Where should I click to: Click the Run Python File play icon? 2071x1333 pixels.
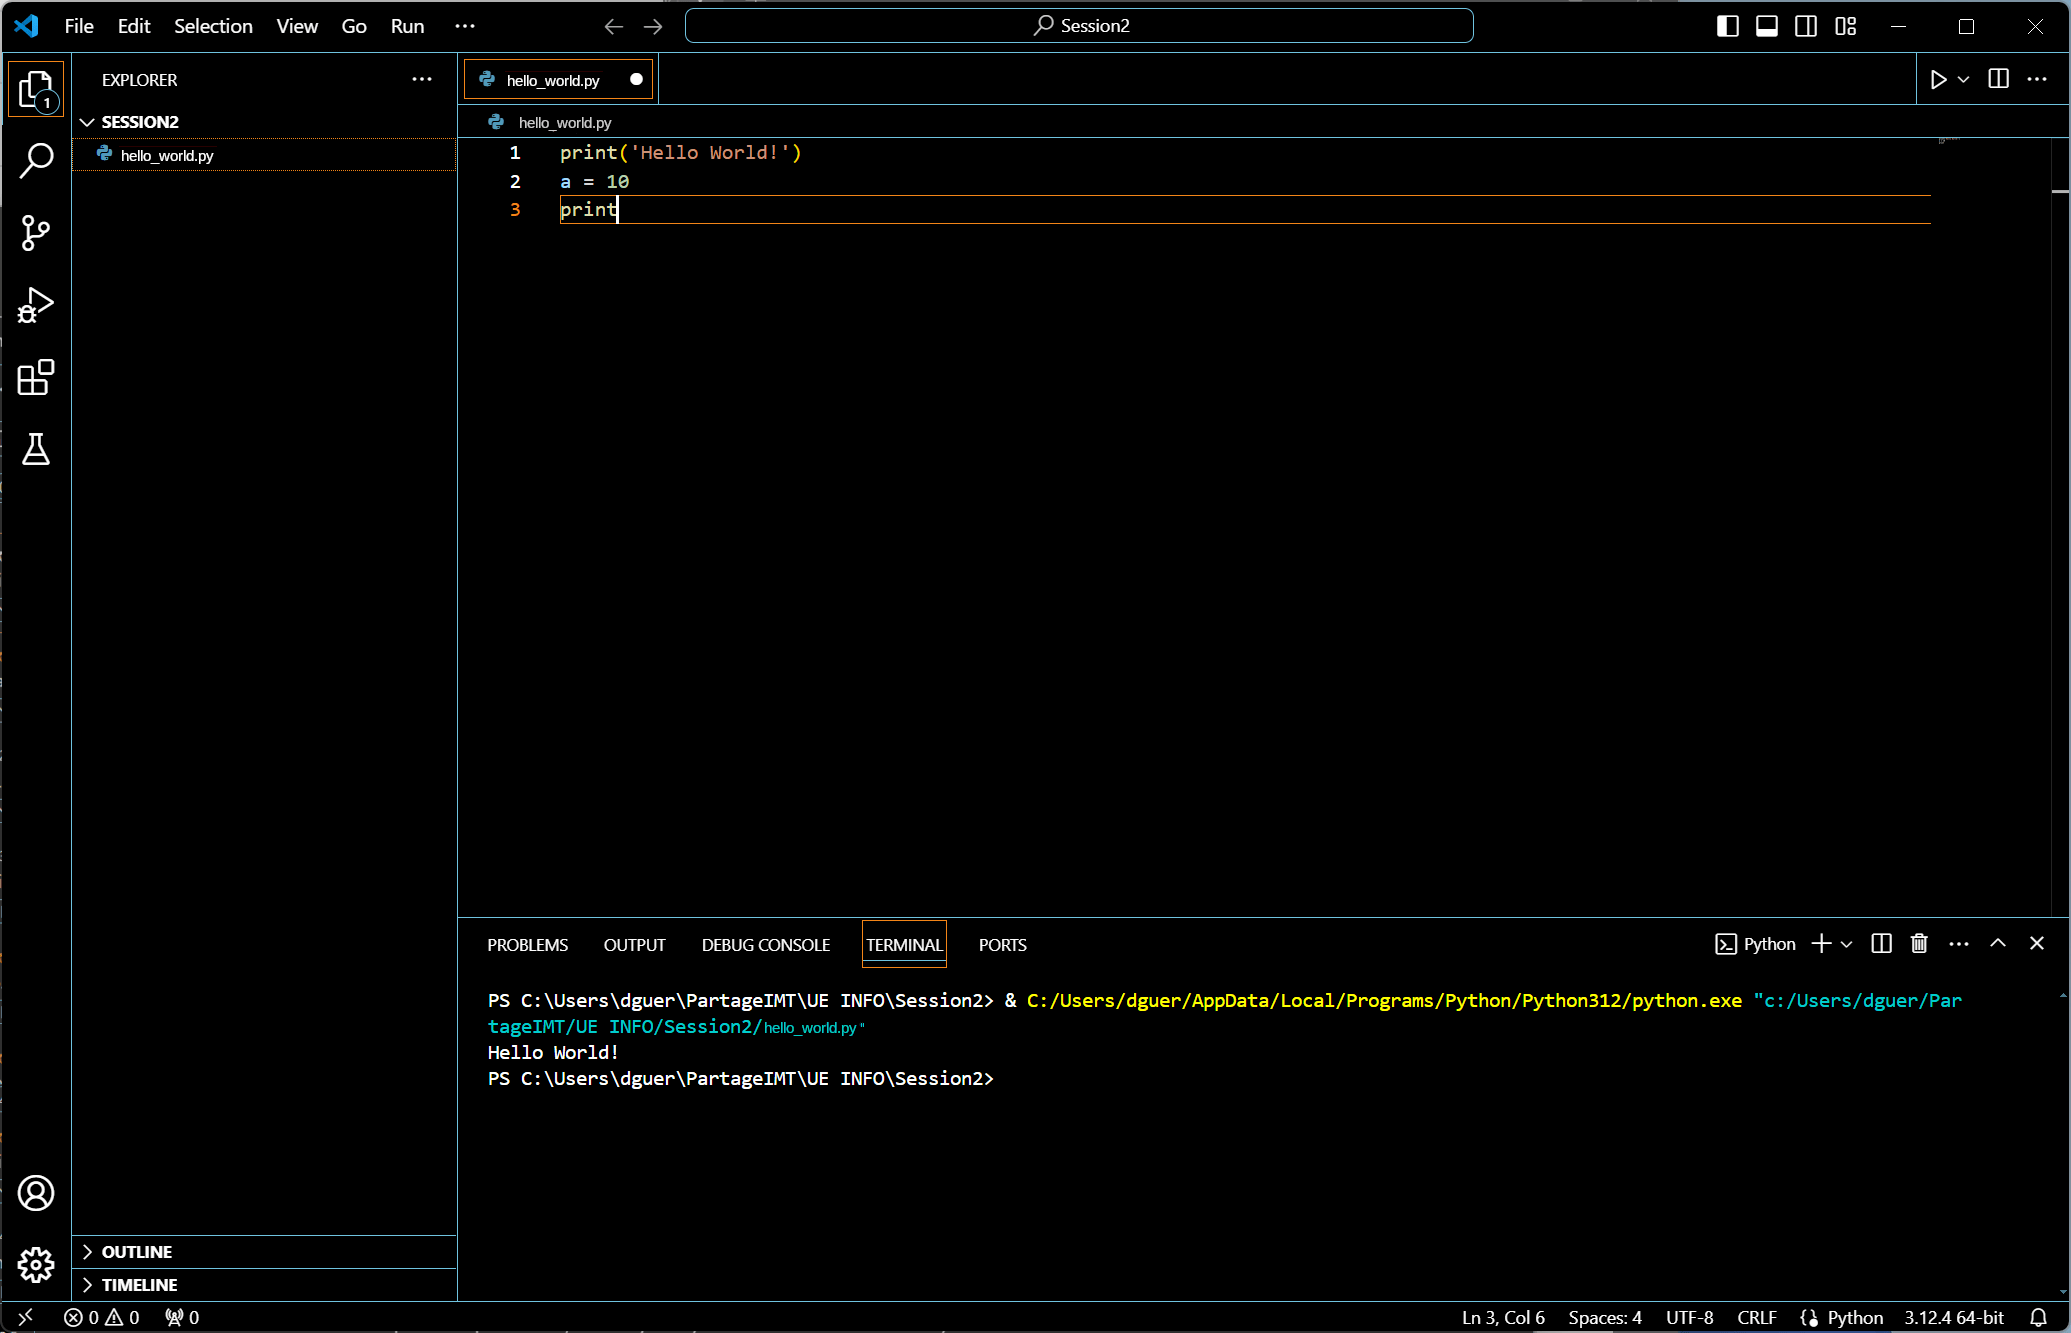(1938, 80)
